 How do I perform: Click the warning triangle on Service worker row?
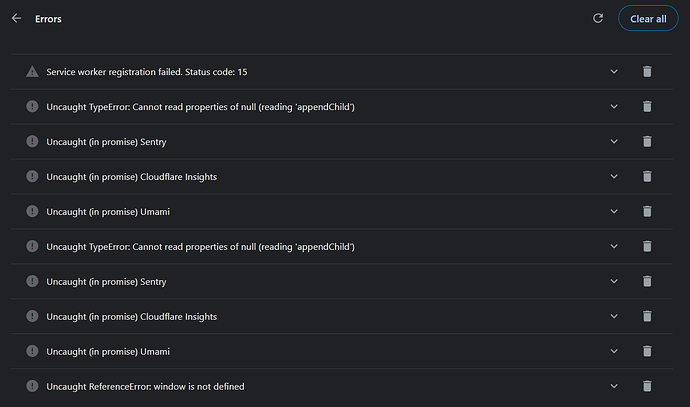(x=32, y=72)
